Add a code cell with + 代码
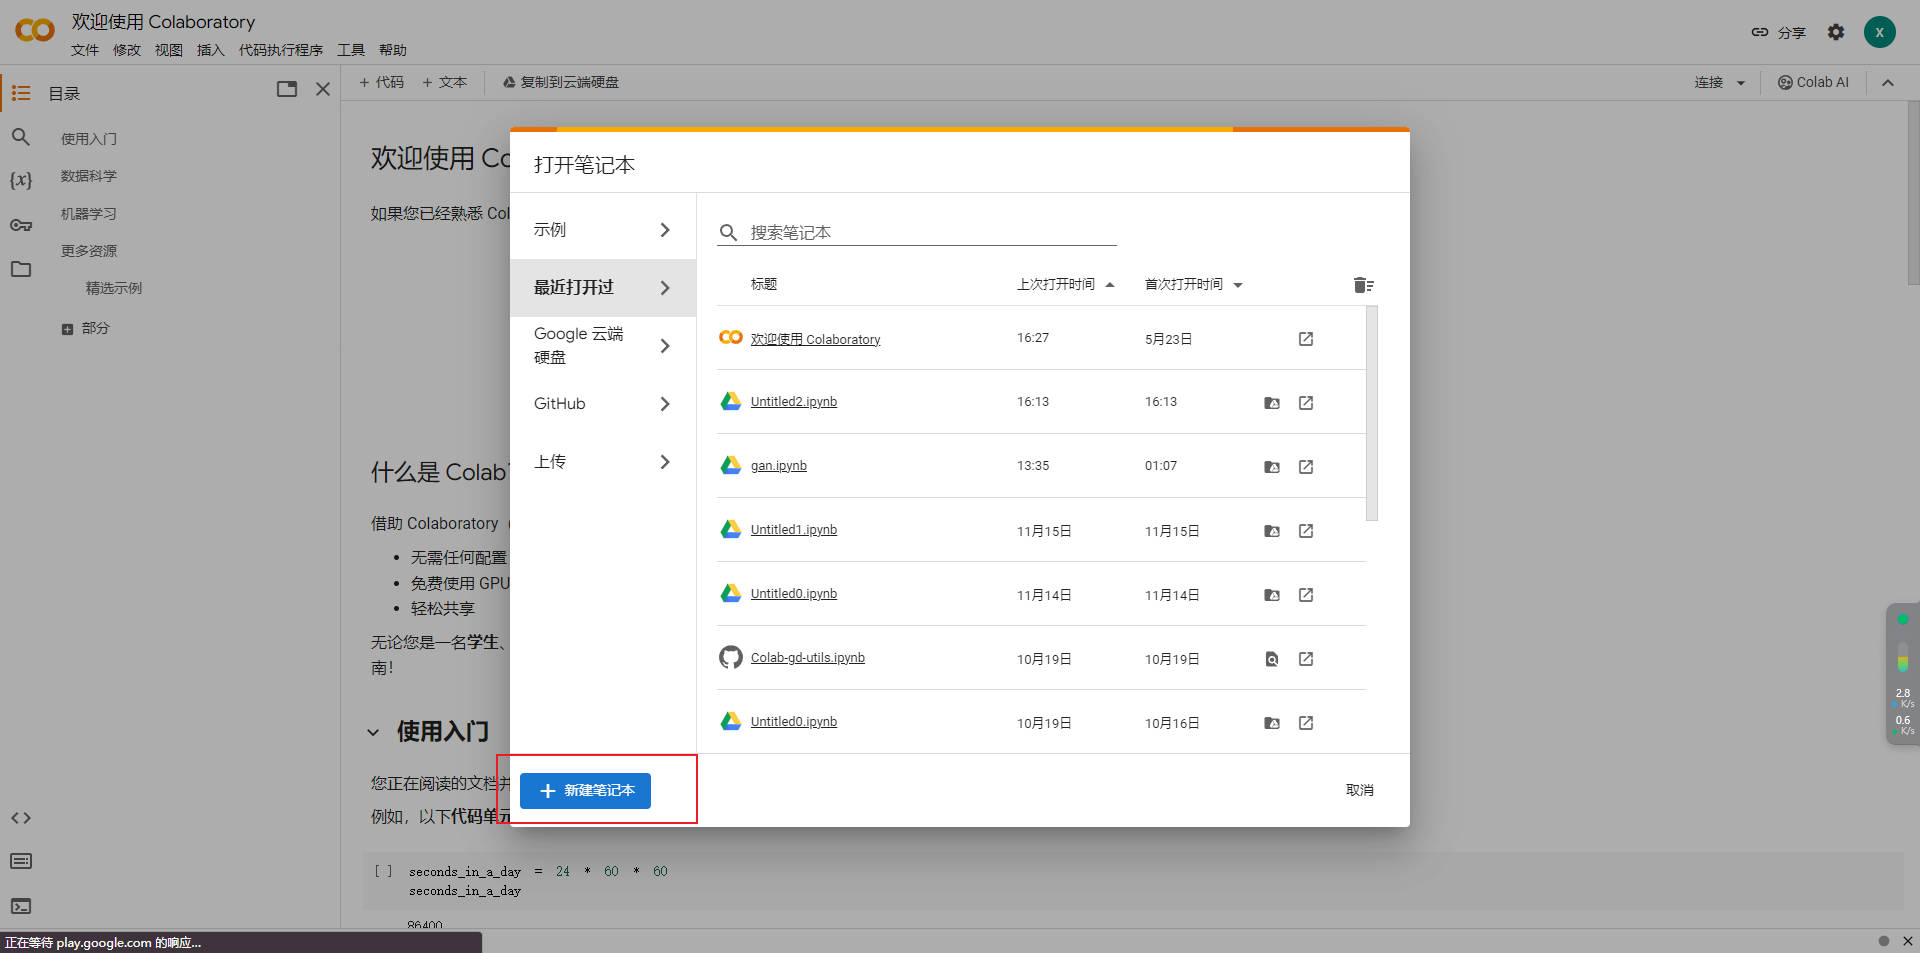 (382, 83)
